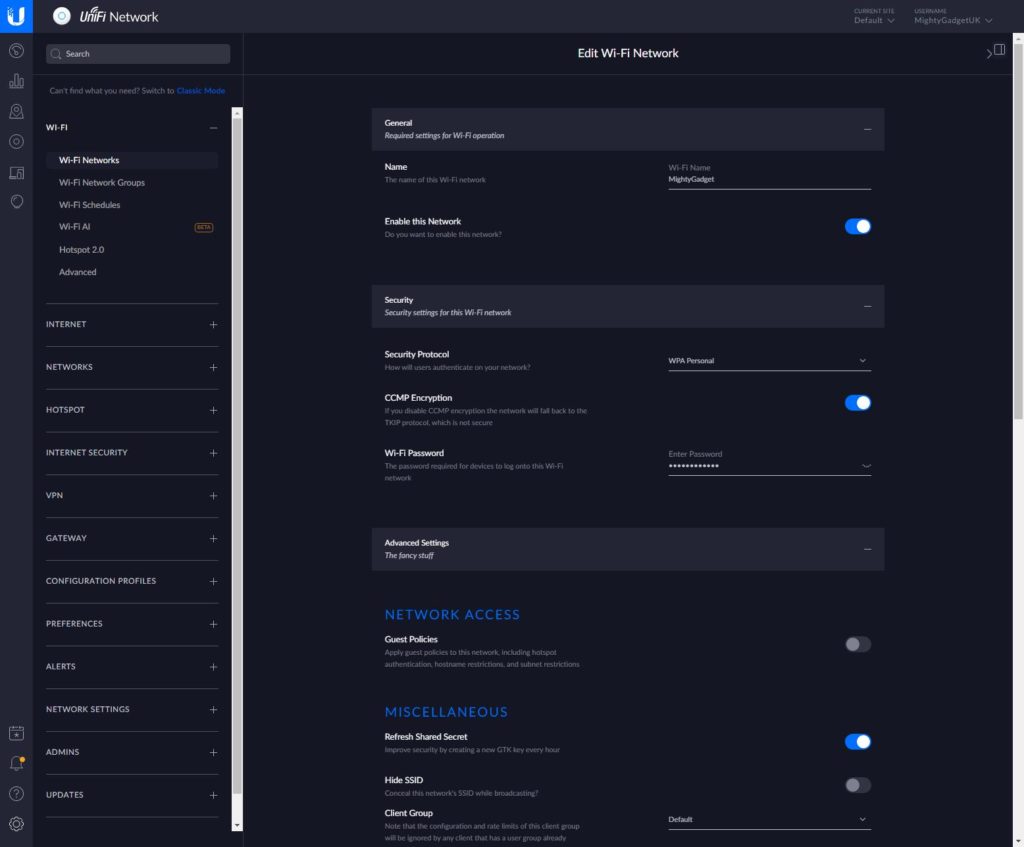Image resolution: width=1024 pixels, height=847 pixels.
Task: Click the Classic Mode link
Action: click(201, 91)
